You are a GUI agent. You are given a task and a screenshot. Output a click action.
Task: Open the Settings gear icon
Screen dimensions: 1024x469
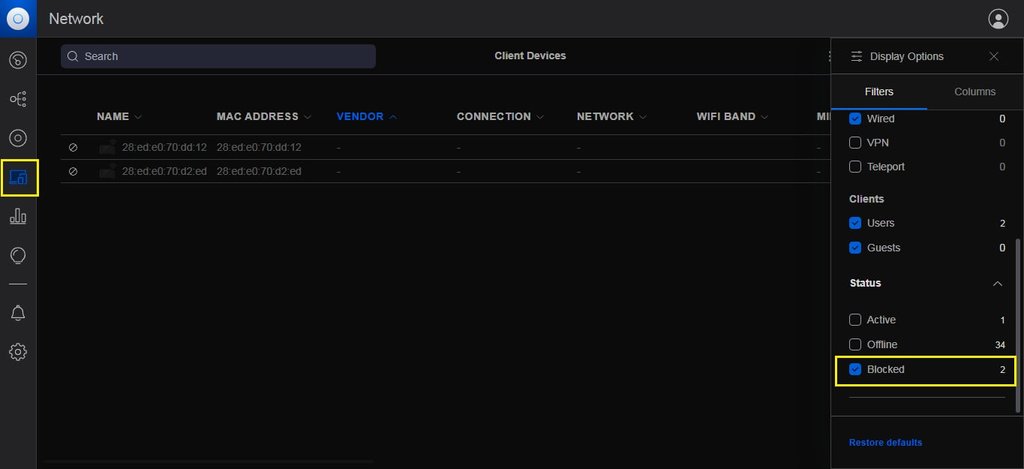click(18, 352)
